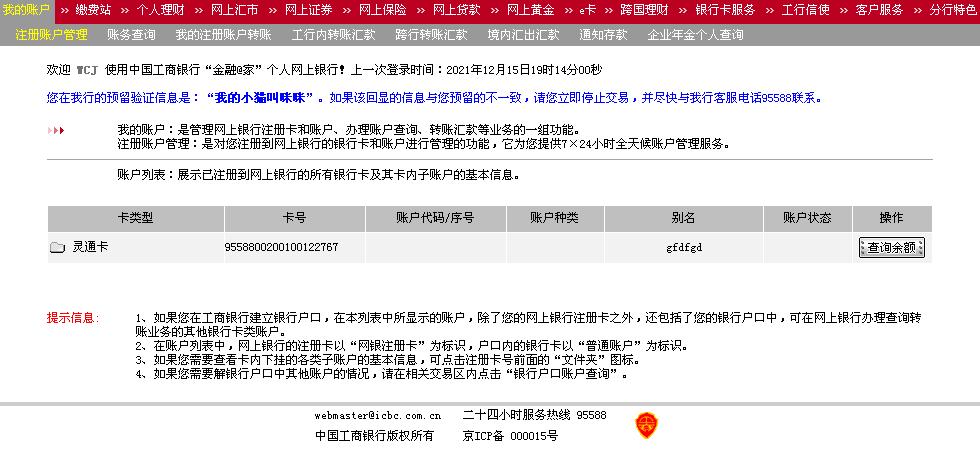This screenshot has width=980, height=451.
Task: Click the red arrows icon beside 我的账户 description
Action: pos(56,130)
